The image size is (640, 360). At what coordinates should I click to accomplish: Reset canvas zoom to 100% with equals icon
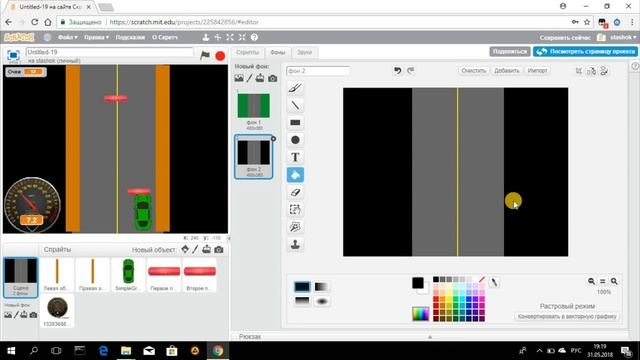[x=602, y=281]
